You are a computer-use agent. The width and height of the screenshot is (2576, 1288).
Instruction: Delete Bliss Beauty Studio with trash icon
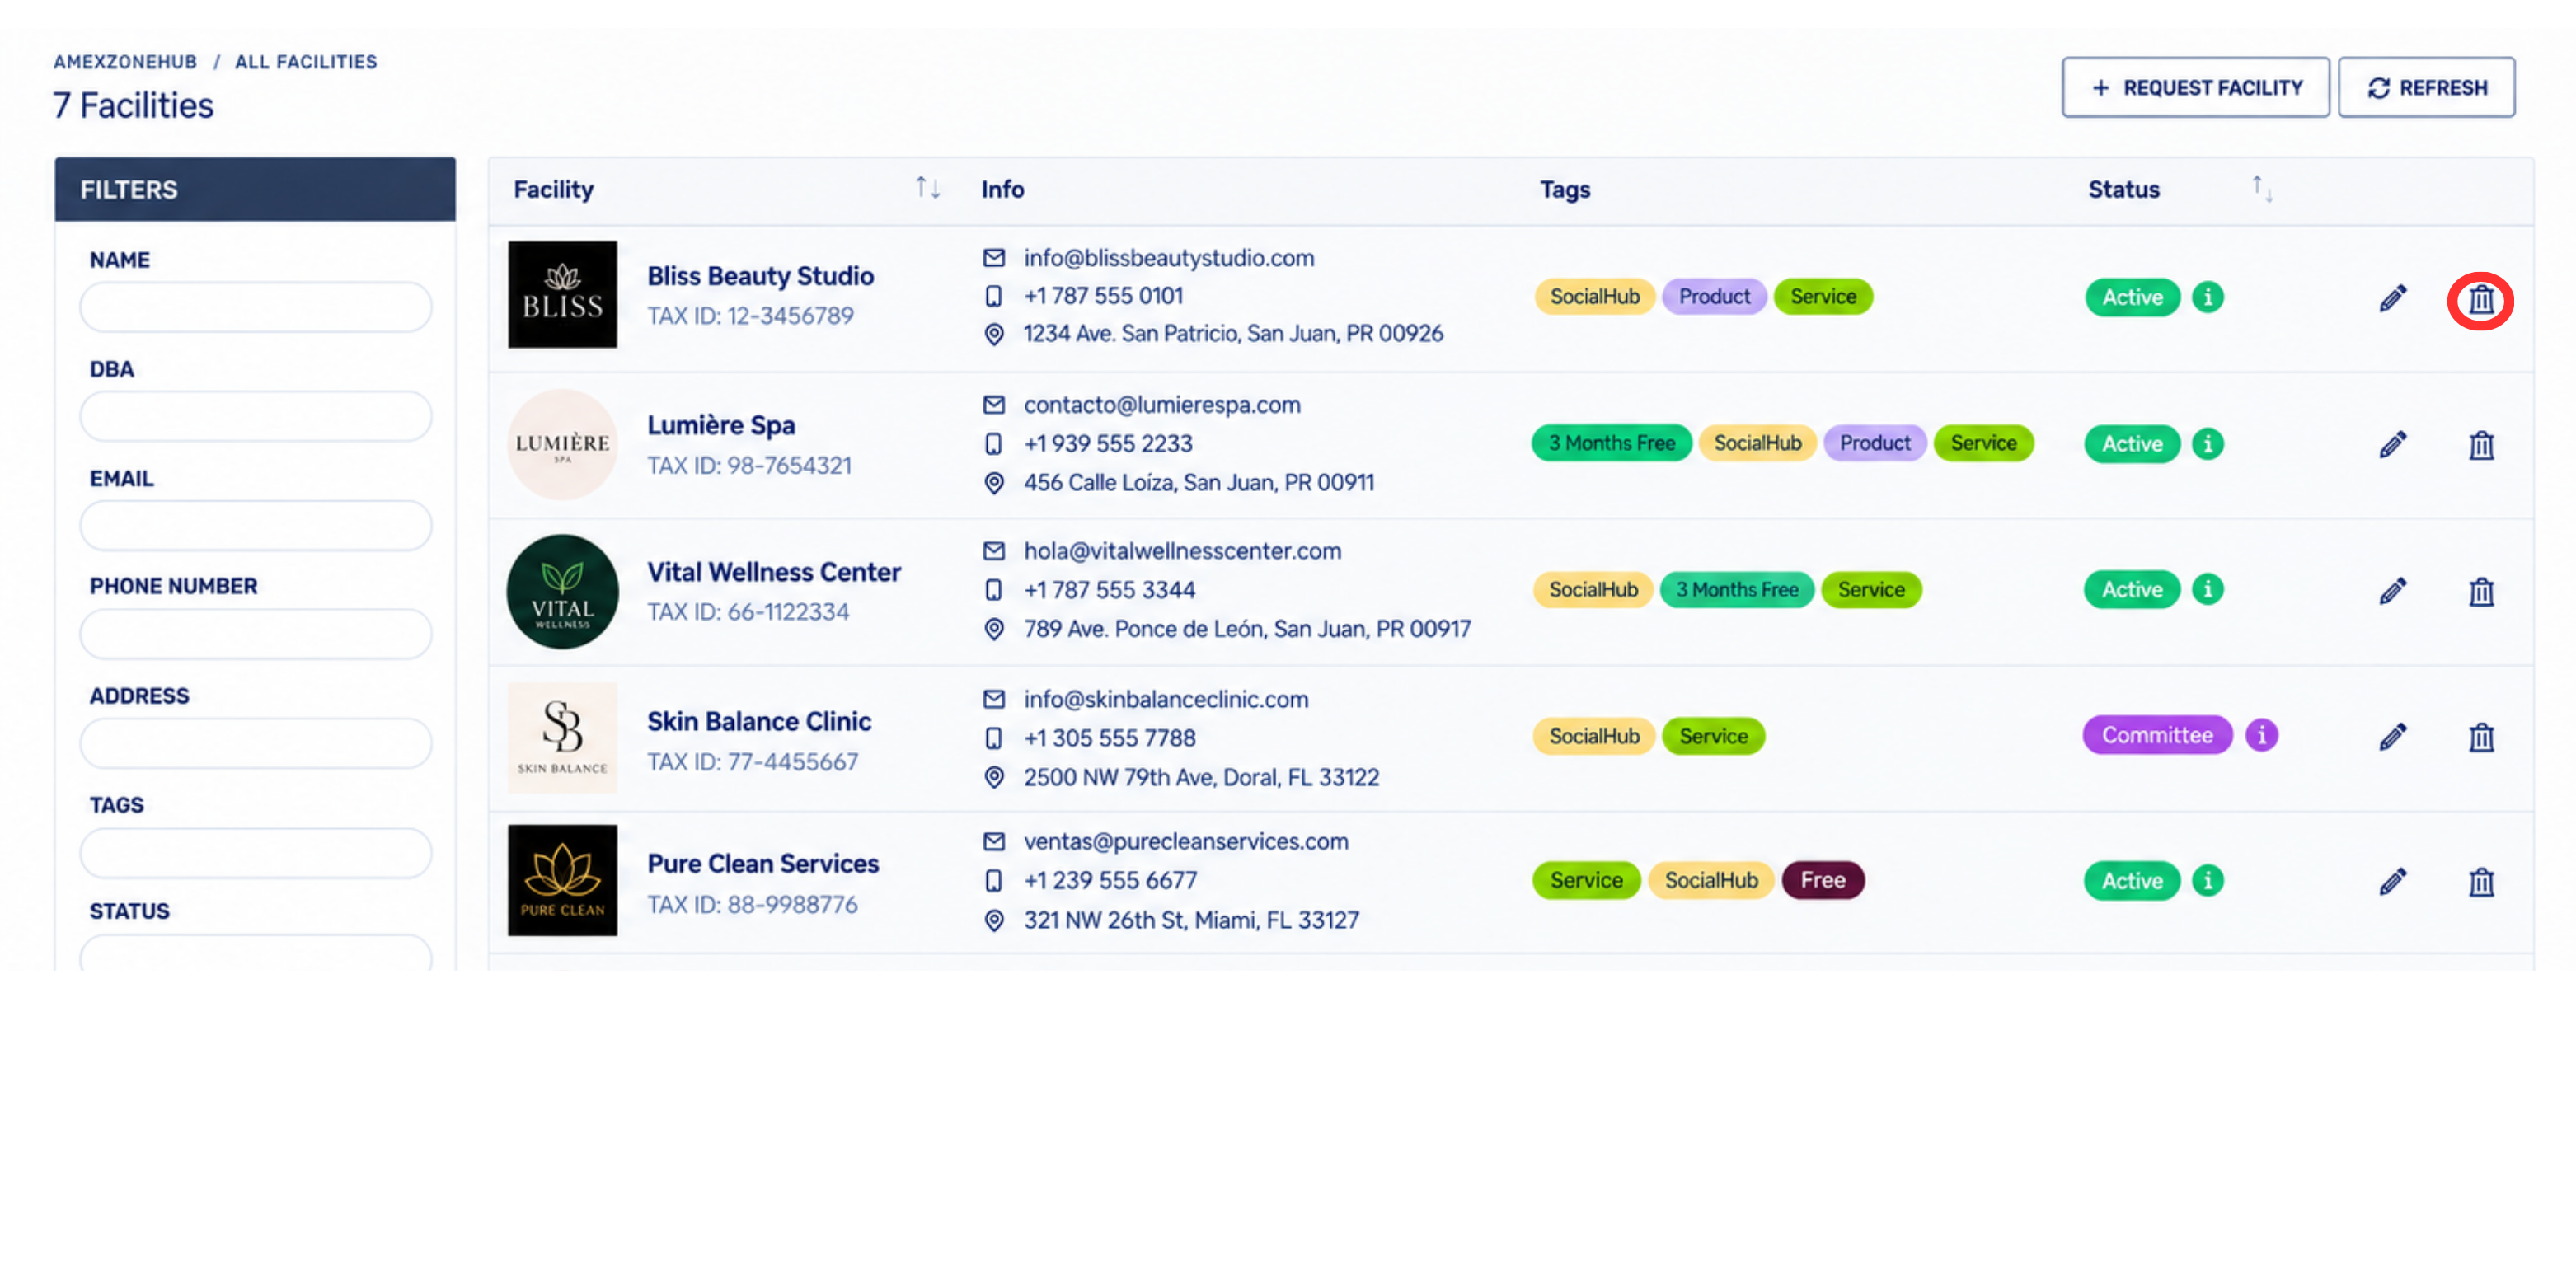2480,299
